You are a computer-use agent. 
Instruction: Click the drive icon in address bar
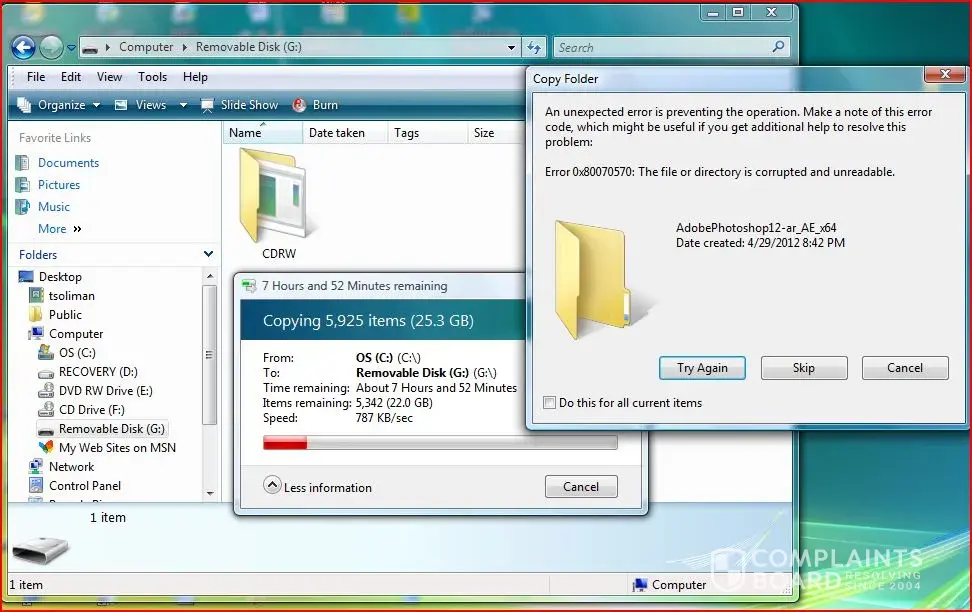90,48
